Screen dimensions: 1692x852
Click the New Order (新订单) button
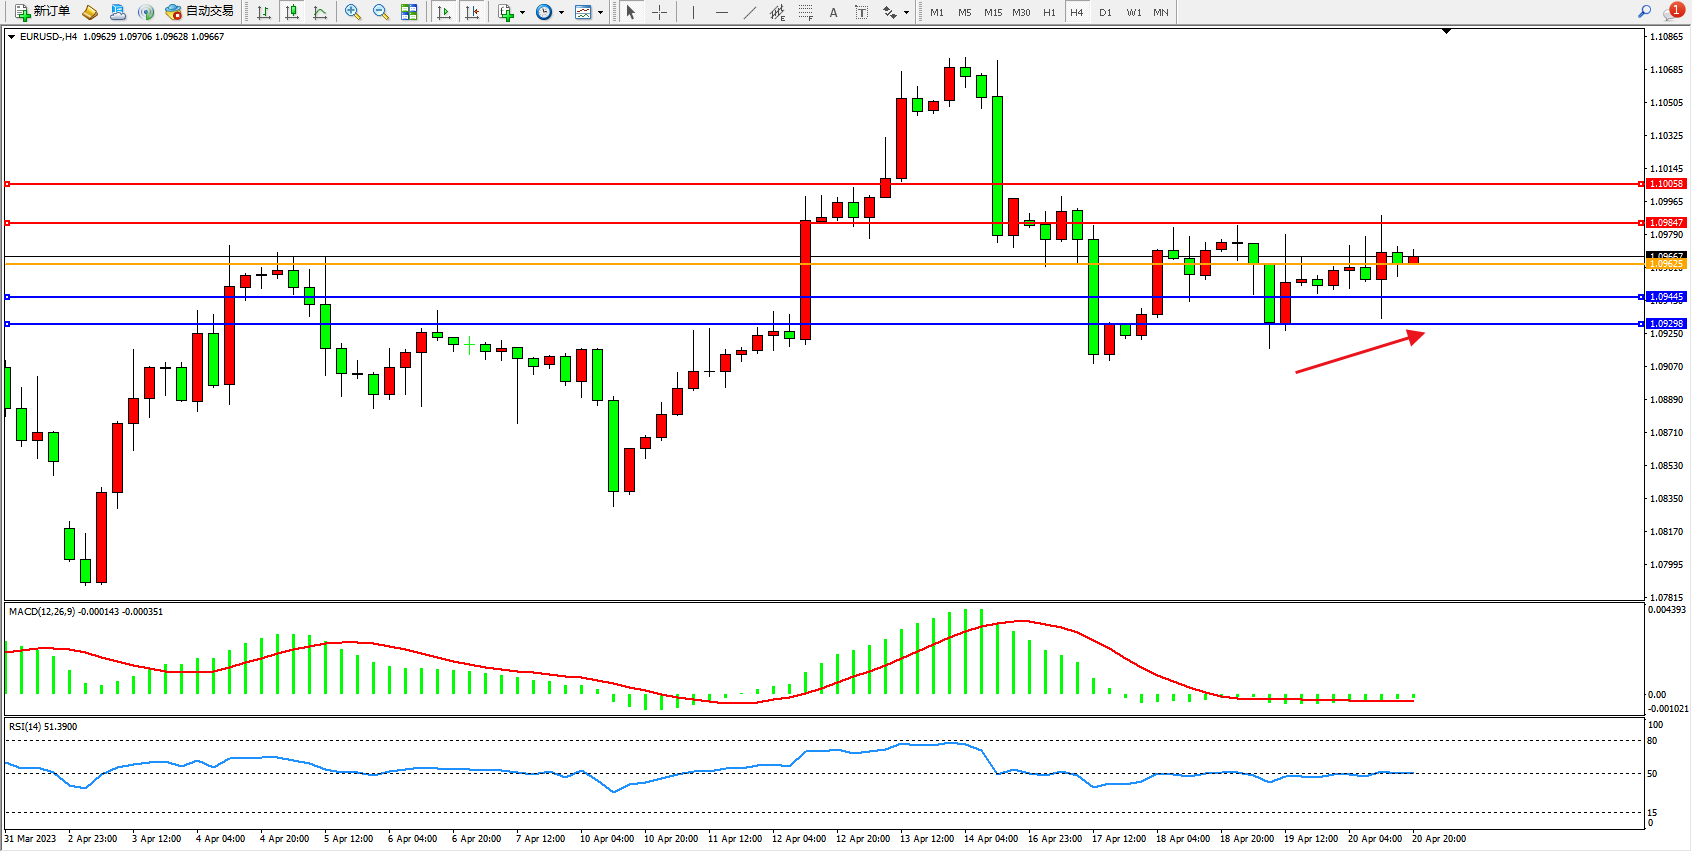(42, 12)
